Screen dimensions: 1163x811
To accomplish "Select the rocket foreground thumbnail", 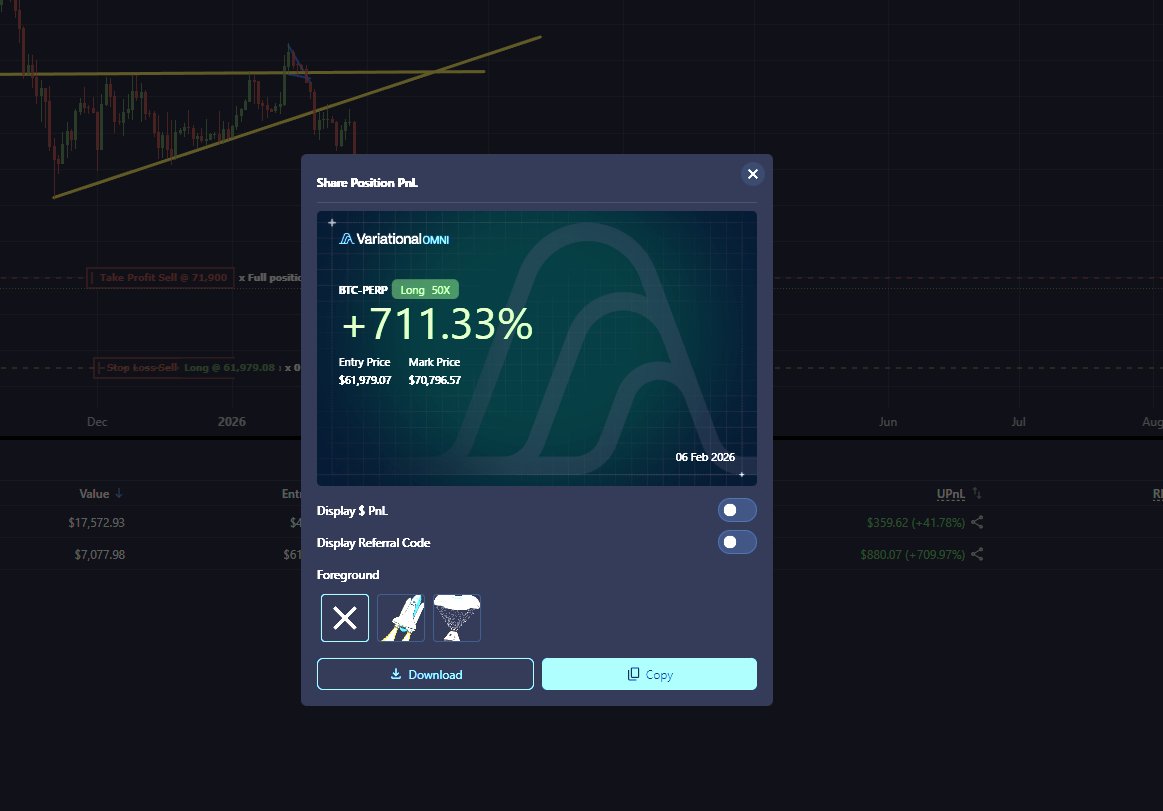I will coord(400,617).
